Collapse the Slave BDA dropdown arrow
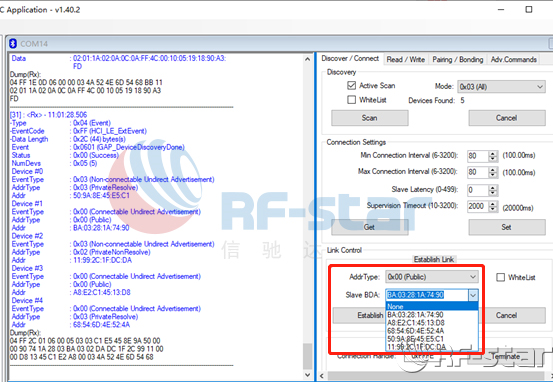The width and height of the screenshot is (553, 382). click(x=473, y=295)
